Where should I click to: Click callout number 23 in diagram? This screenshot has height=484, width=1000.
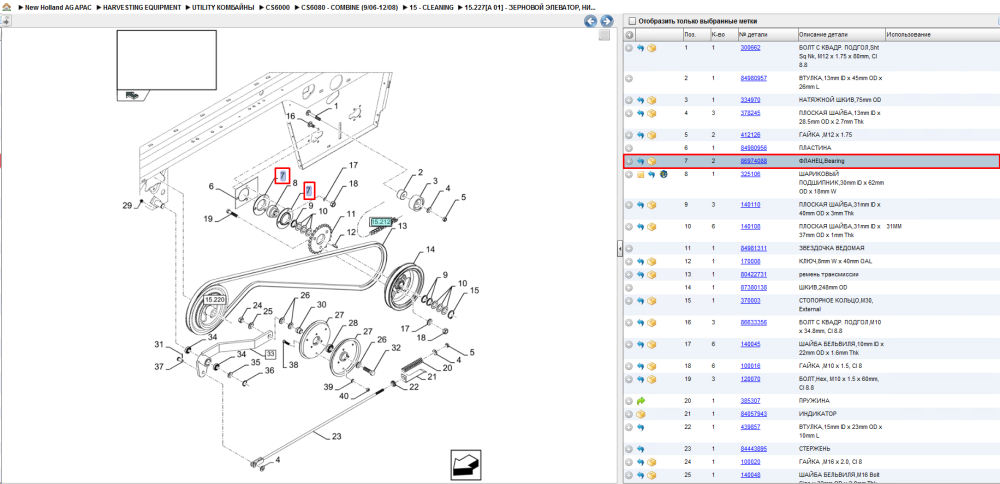click(x=337, y=437)
